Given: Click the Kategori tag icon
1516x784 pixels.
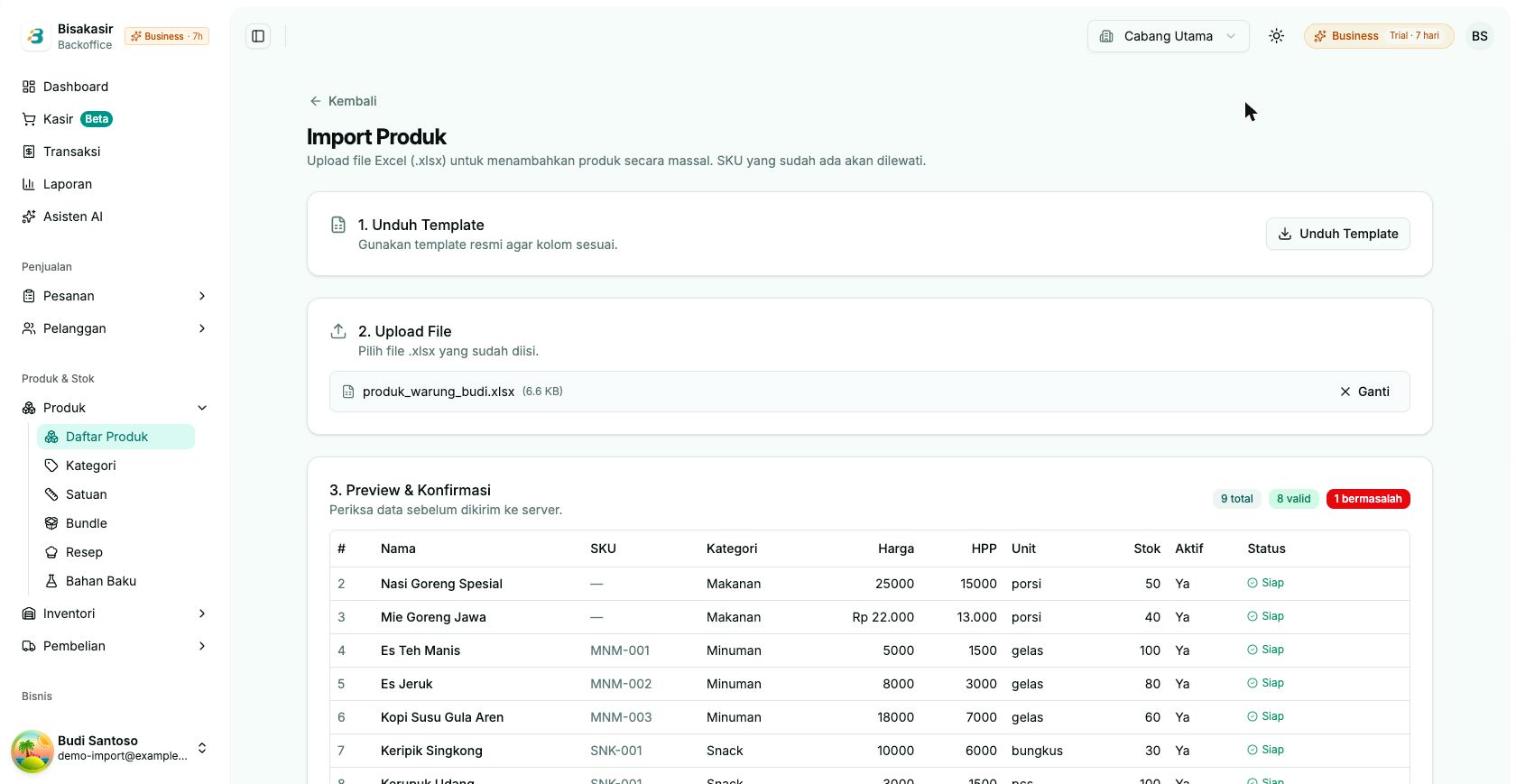Looking at the screenshot, I should tap(52, 466).
